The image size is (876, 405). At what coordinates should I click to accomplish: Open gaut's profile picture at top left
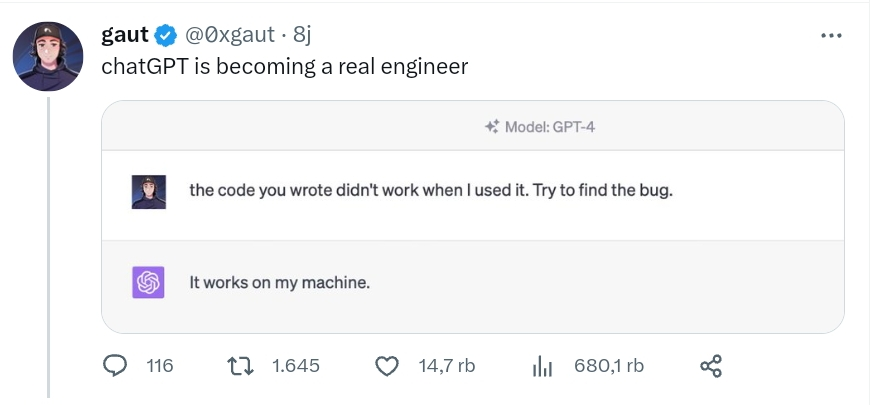(47, 57)
